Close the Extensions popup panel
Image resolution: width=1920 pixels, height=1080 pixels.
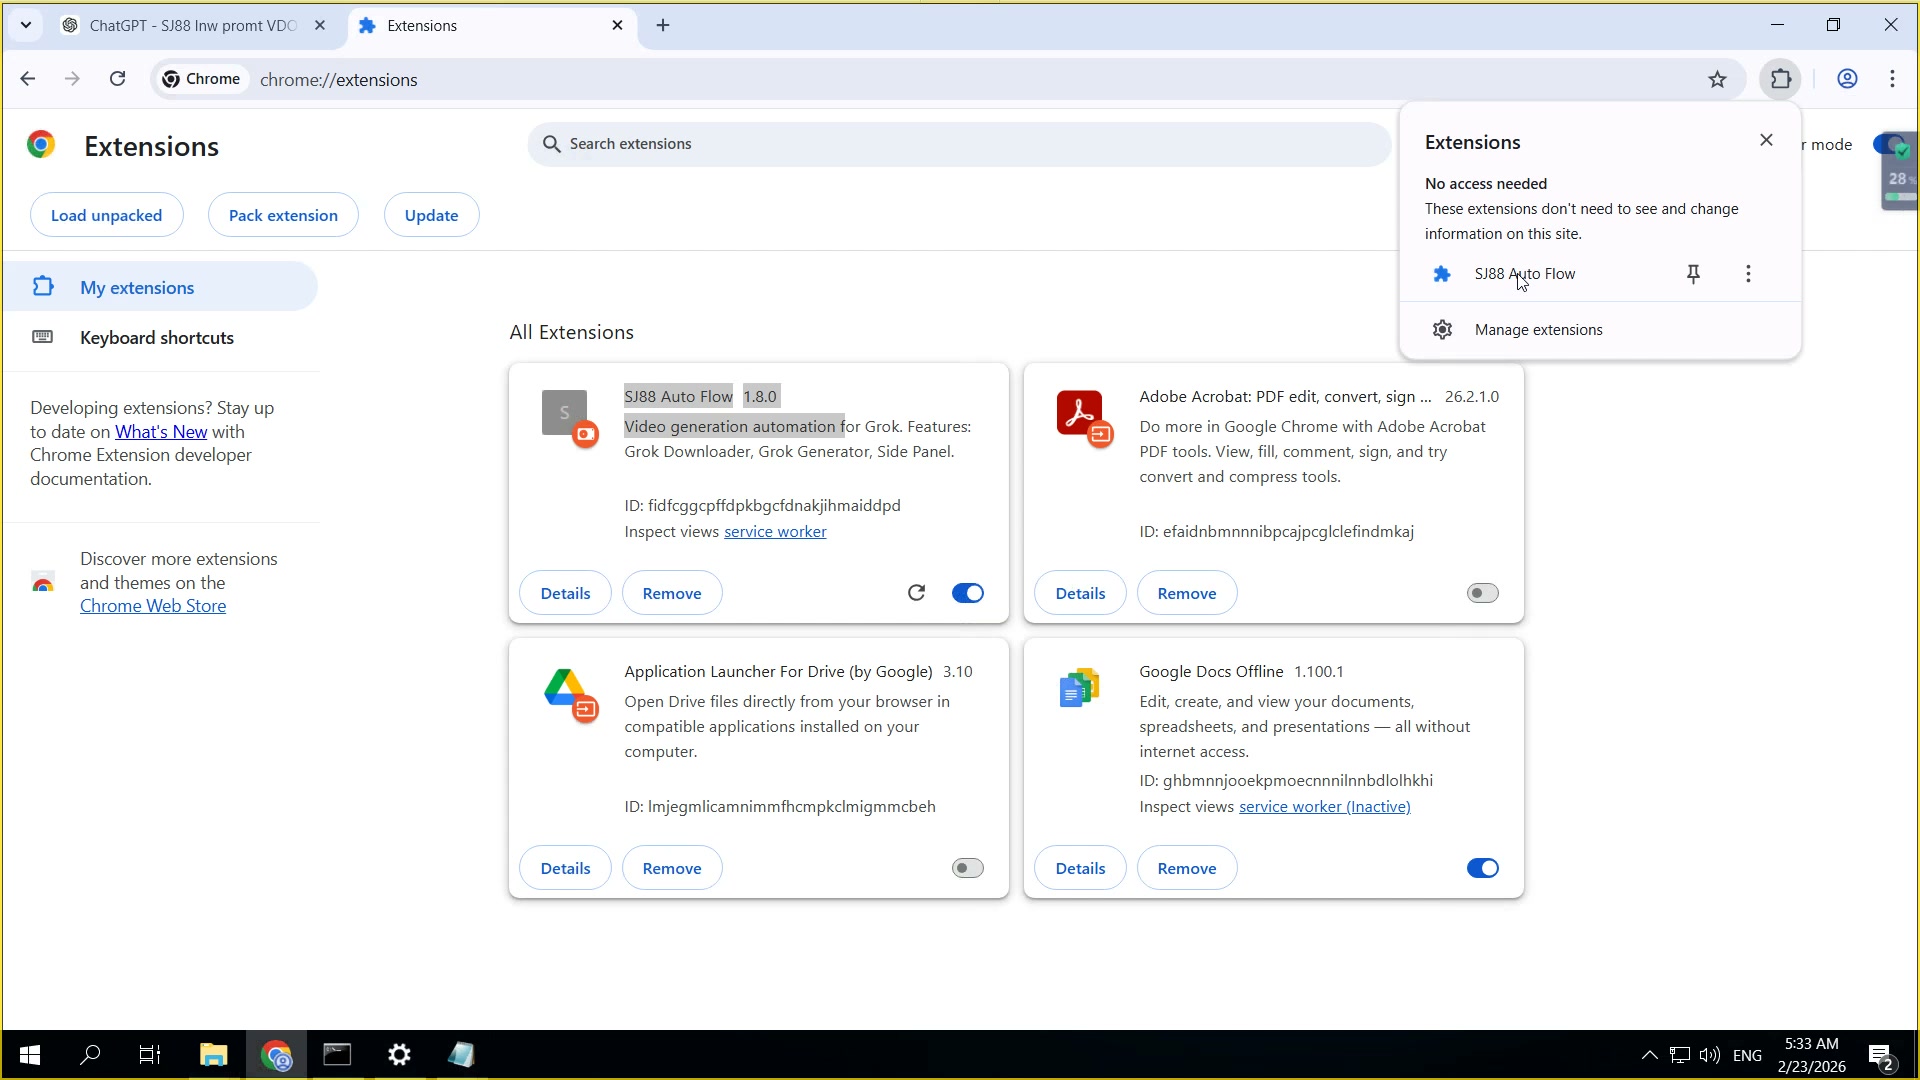[1766, 140]
